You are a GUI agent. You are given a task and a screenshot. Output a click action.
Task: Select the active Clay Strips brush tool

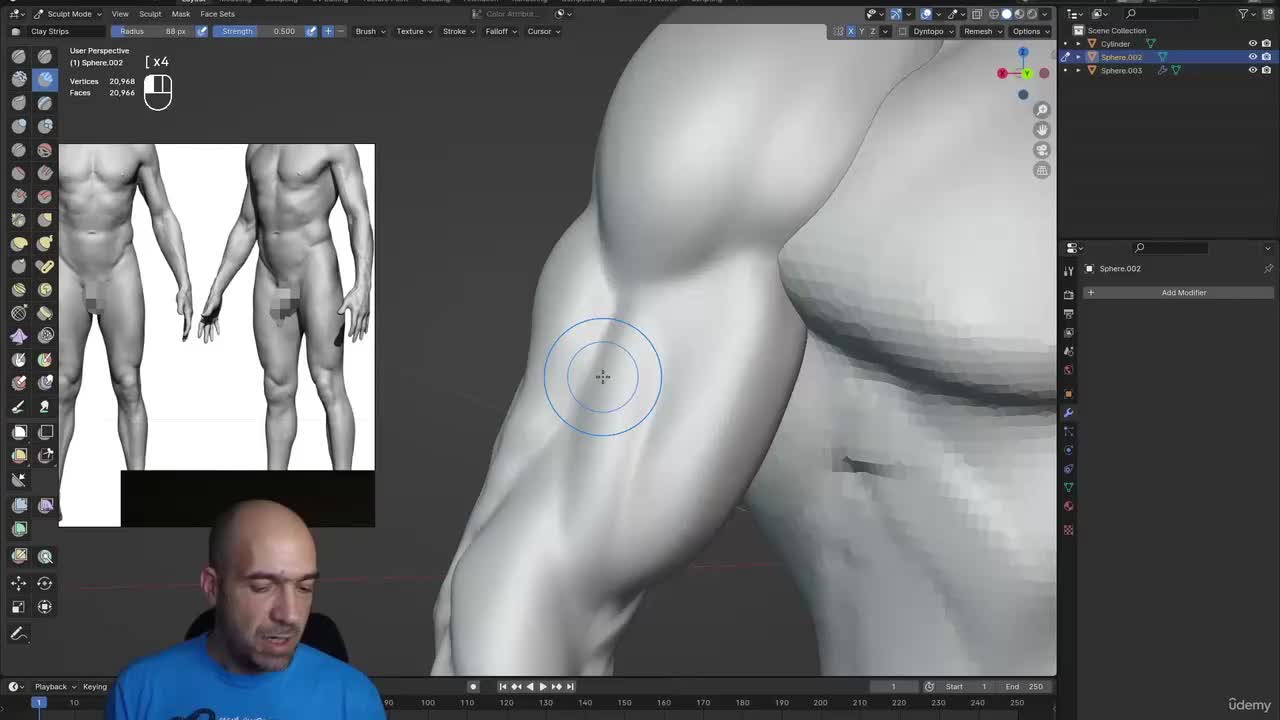[45, 80]
